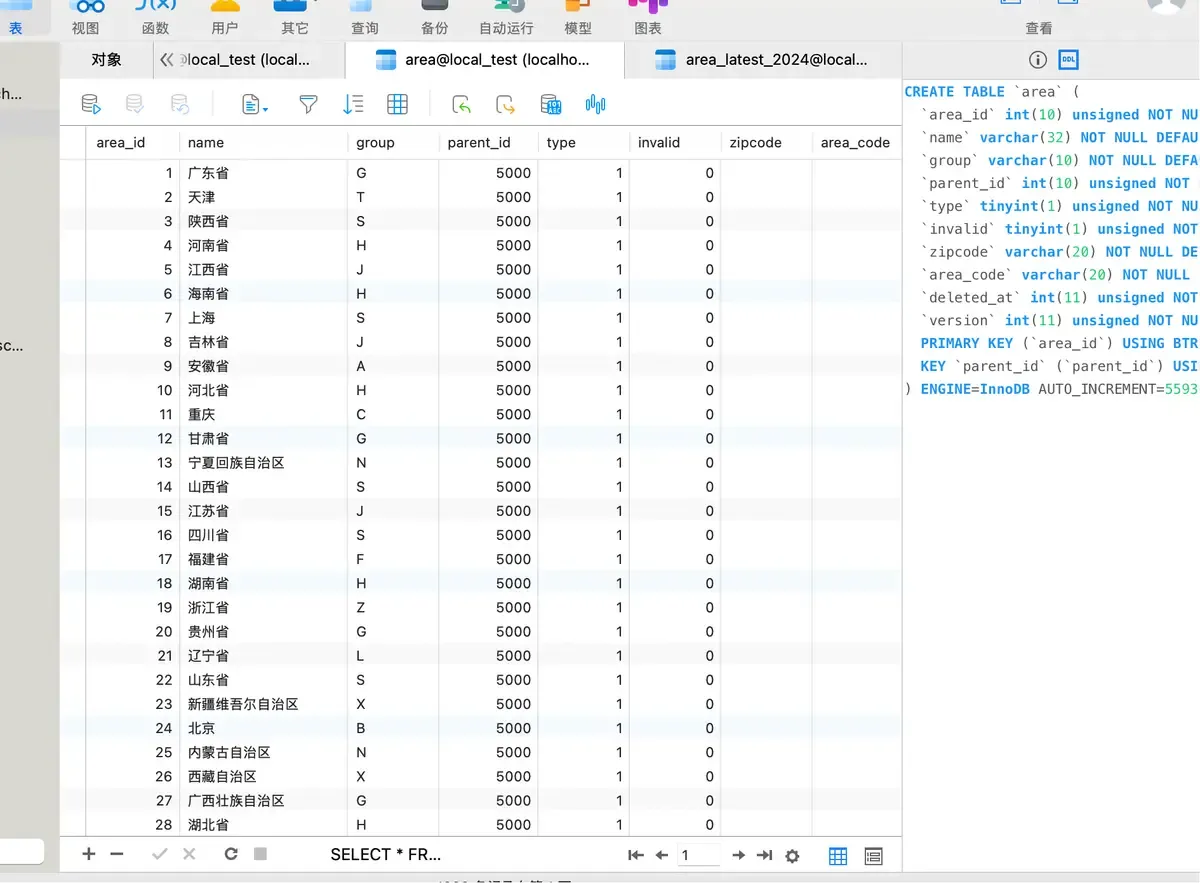Click the sort order icon
Screen dimensions: 1200x883
coord(353,104)
